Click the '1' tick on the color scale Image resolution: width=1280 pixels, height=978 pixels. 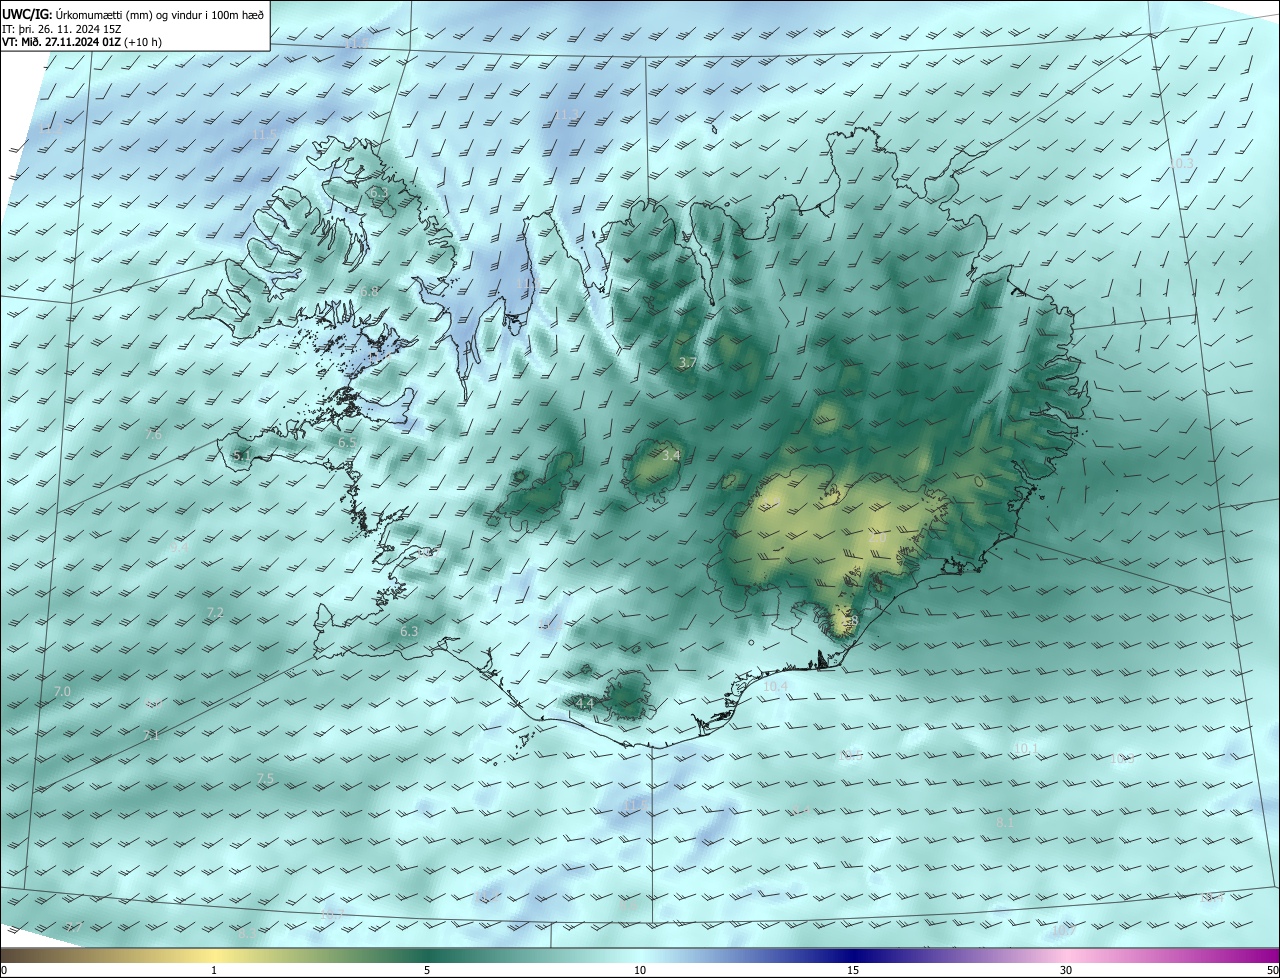click(214, 971)
